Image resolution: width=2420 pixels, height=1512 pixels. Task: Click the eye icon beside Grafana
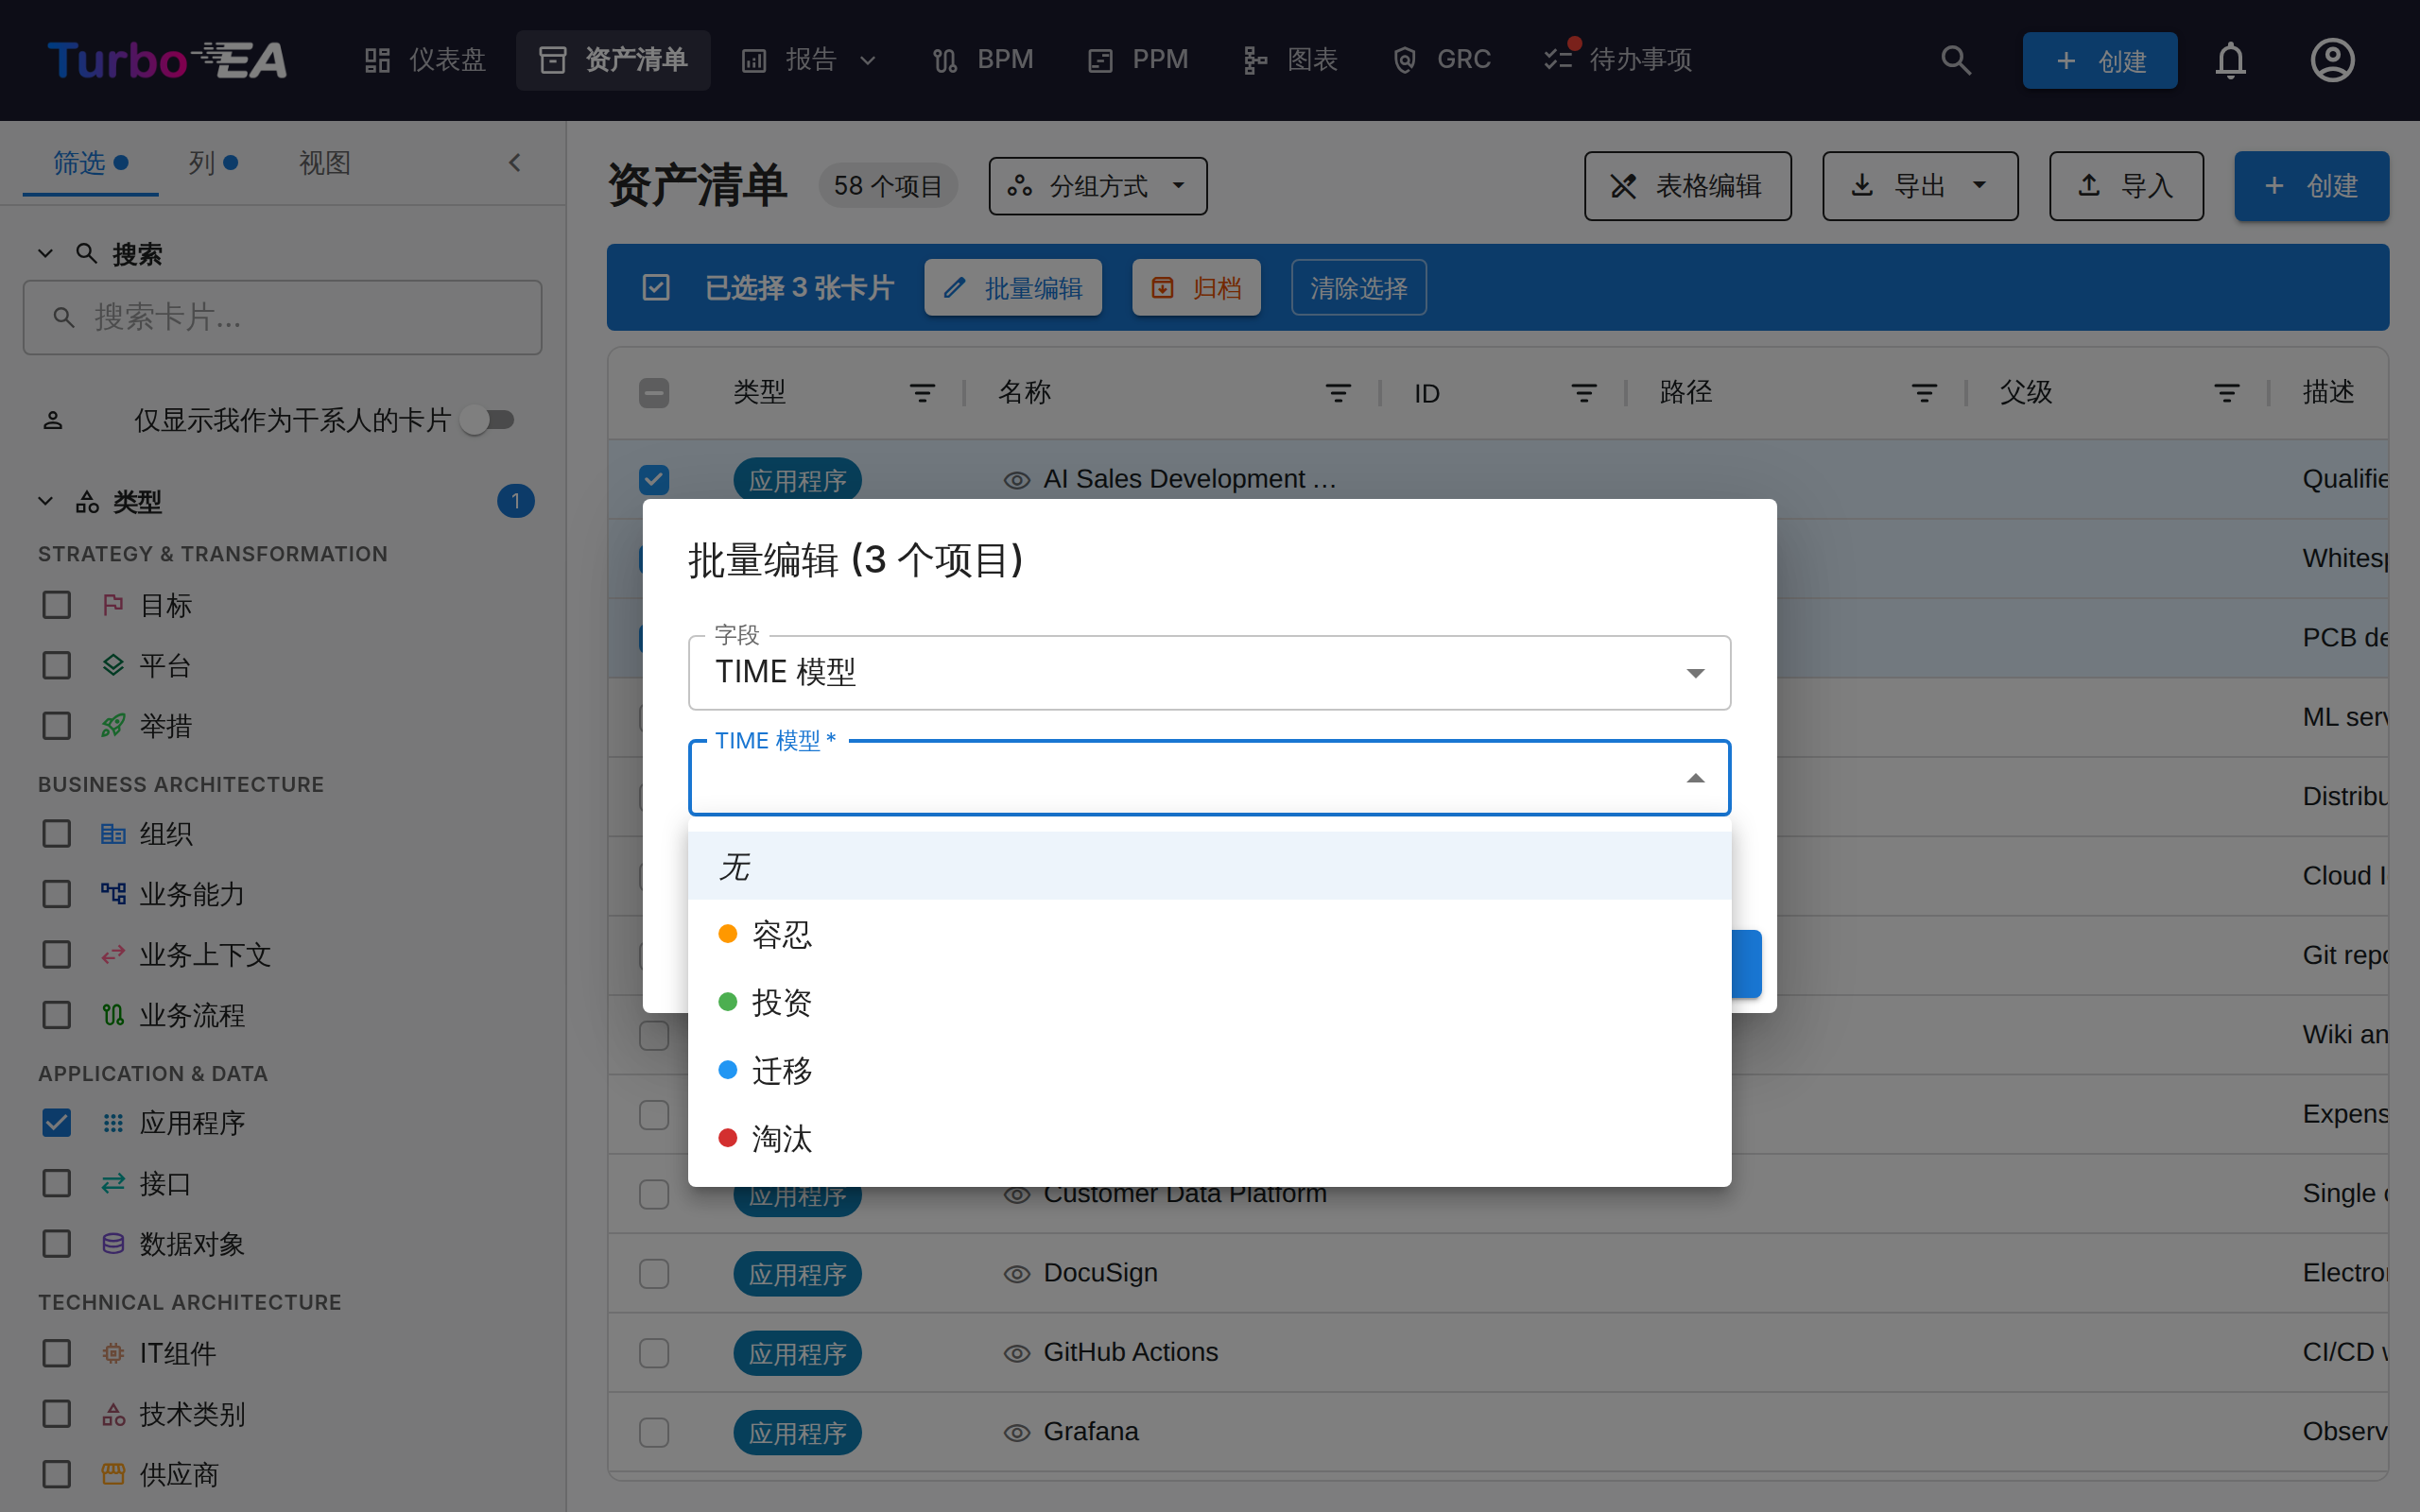click(1017, 1432)
